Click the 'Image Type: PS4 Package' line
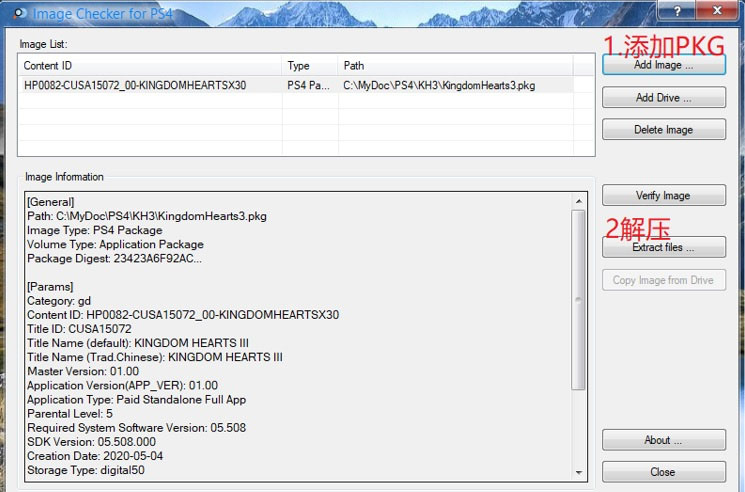 tap(95, 230)
